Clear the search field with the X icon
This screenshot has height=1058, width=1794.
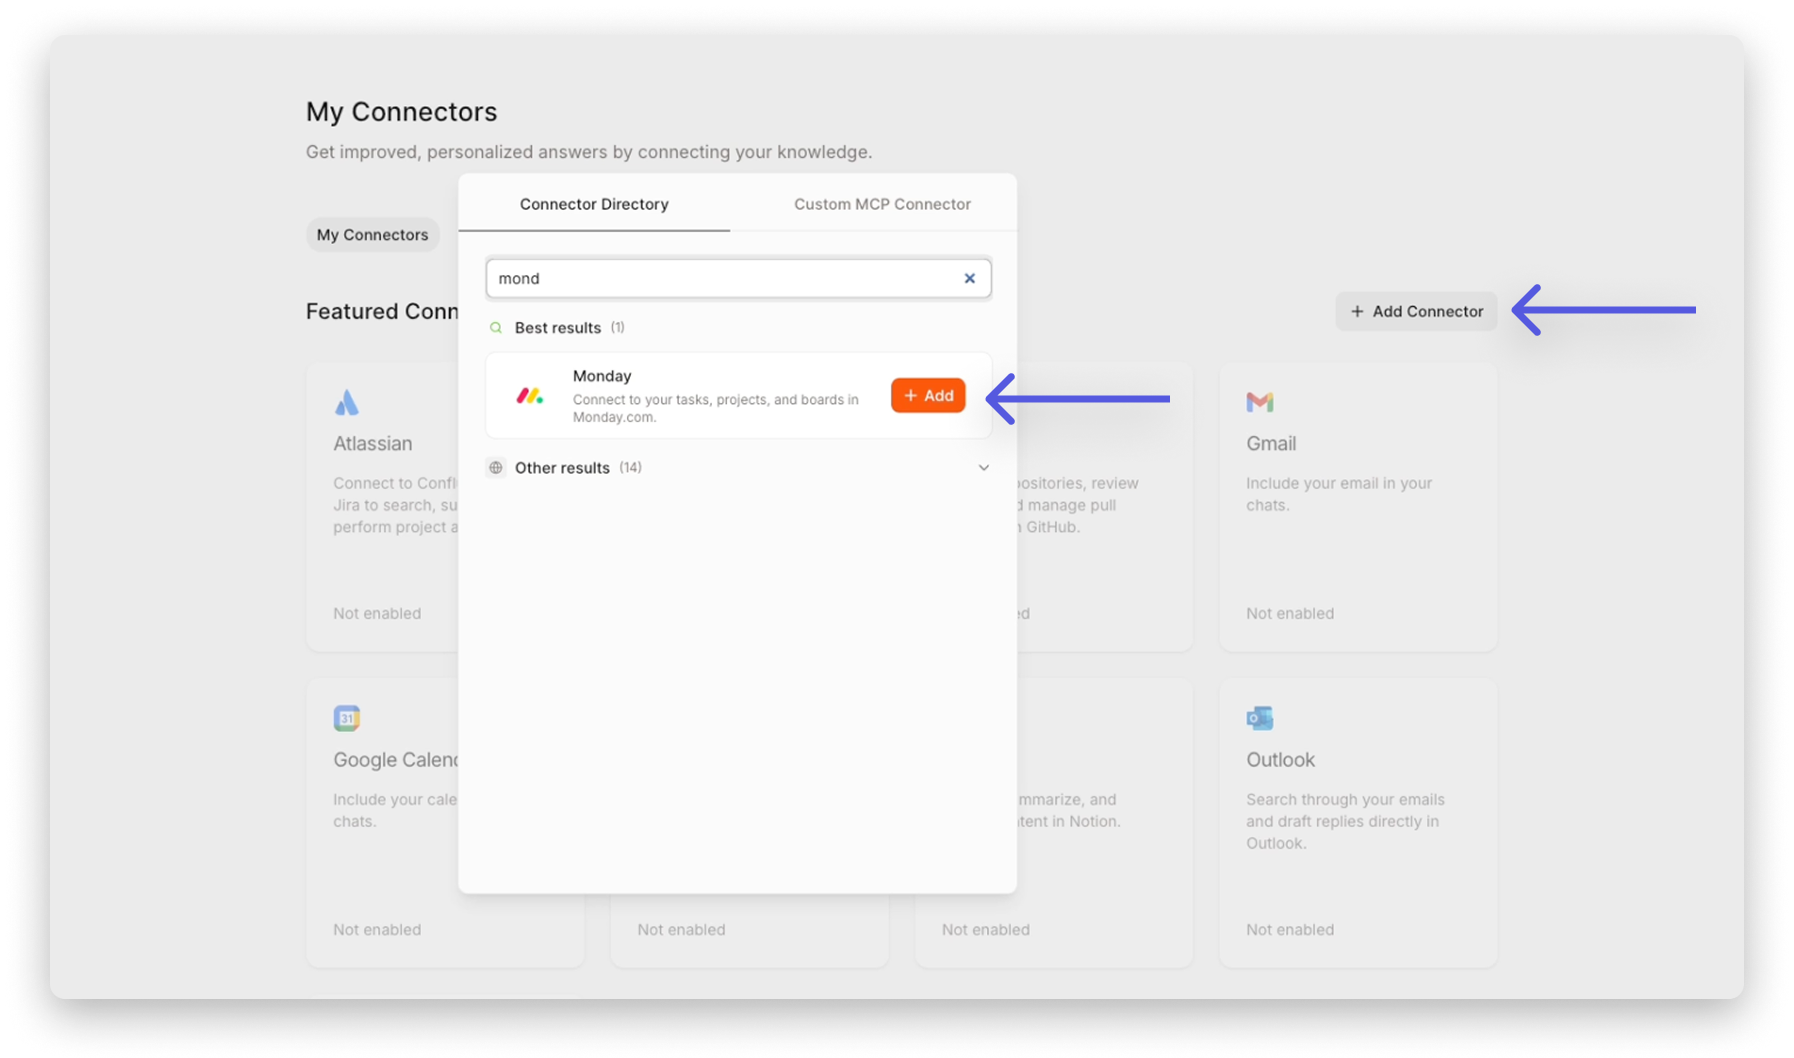[969, 278]
